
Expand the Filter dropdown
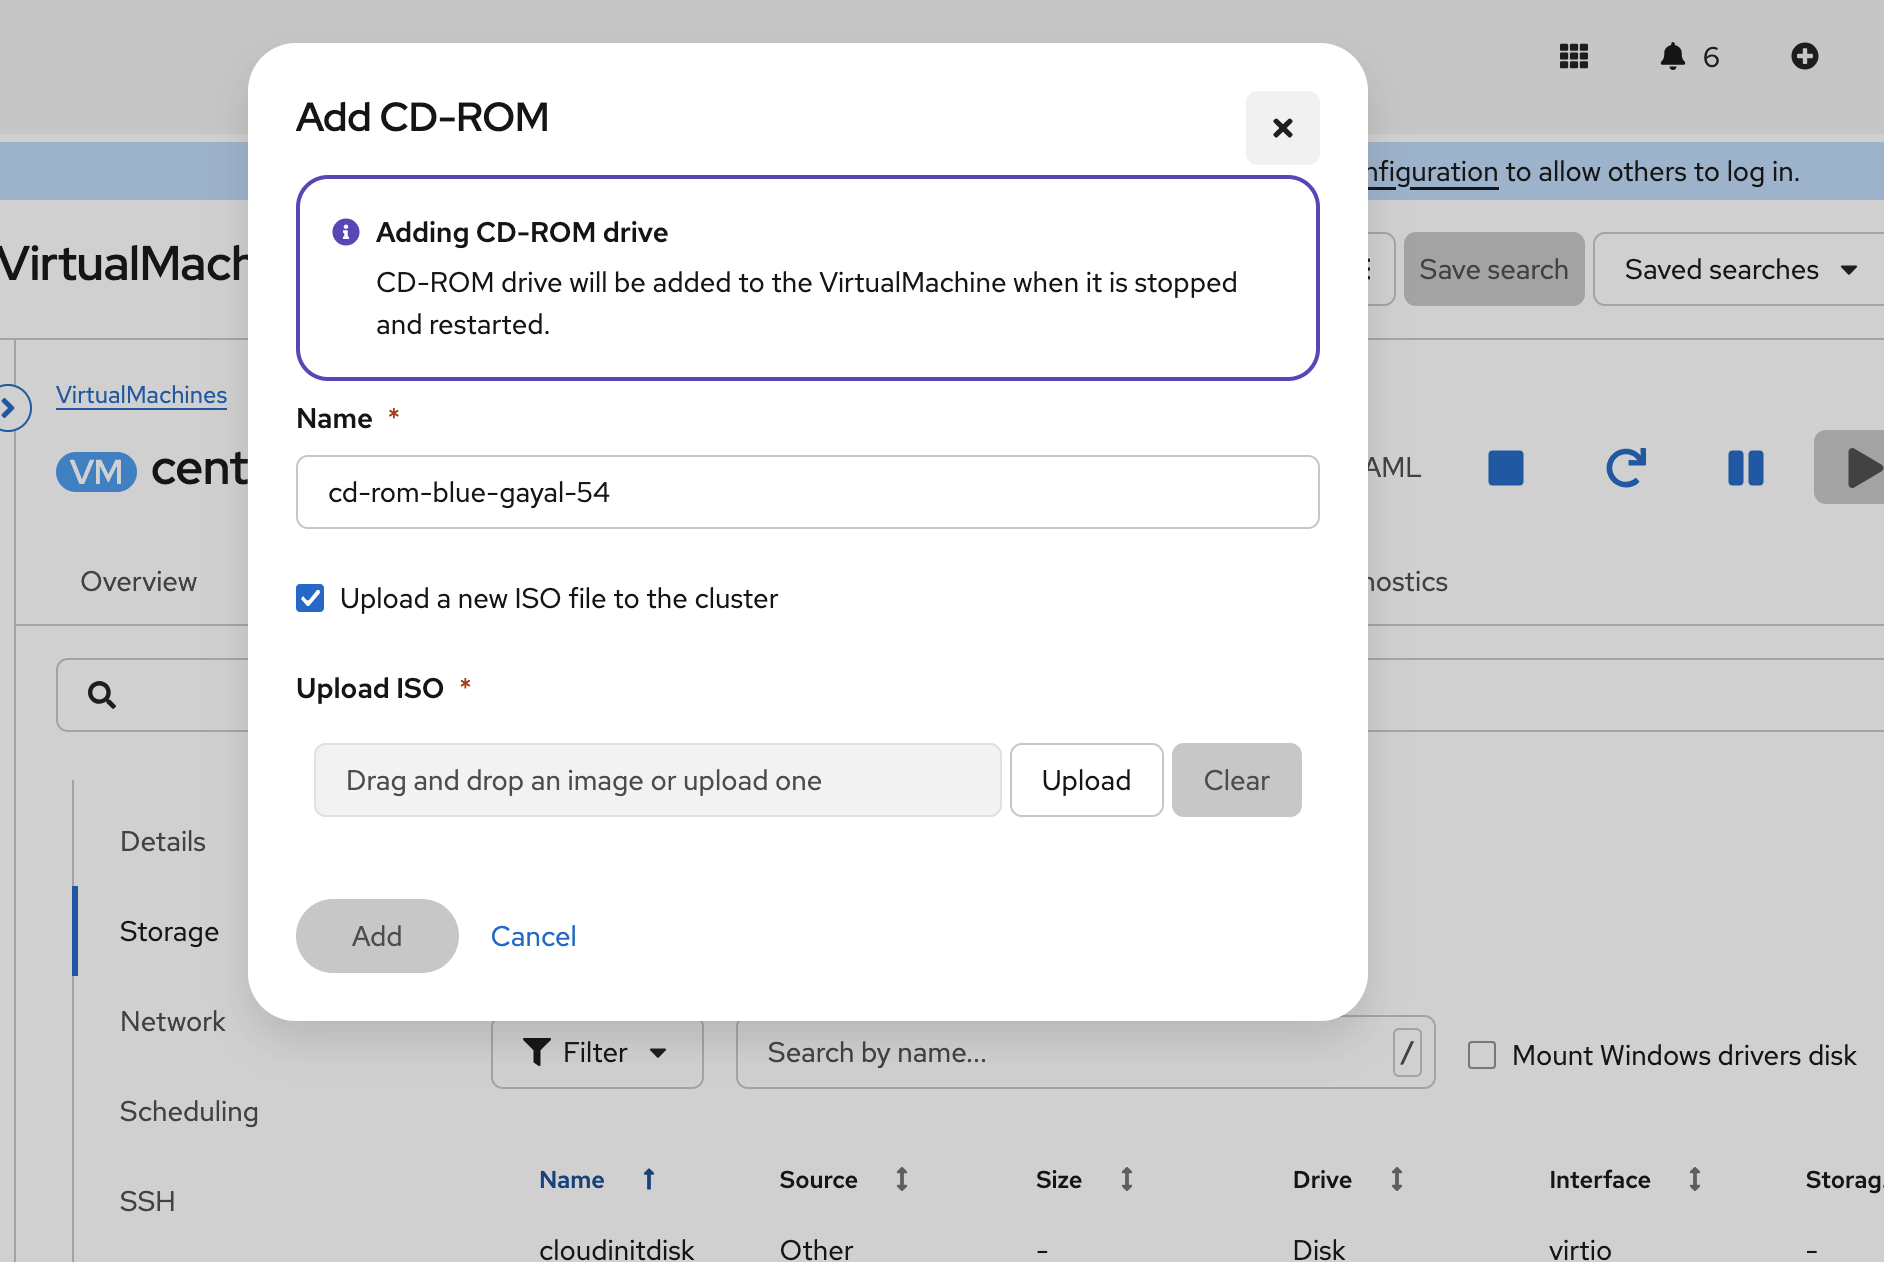click(596, 1053)
